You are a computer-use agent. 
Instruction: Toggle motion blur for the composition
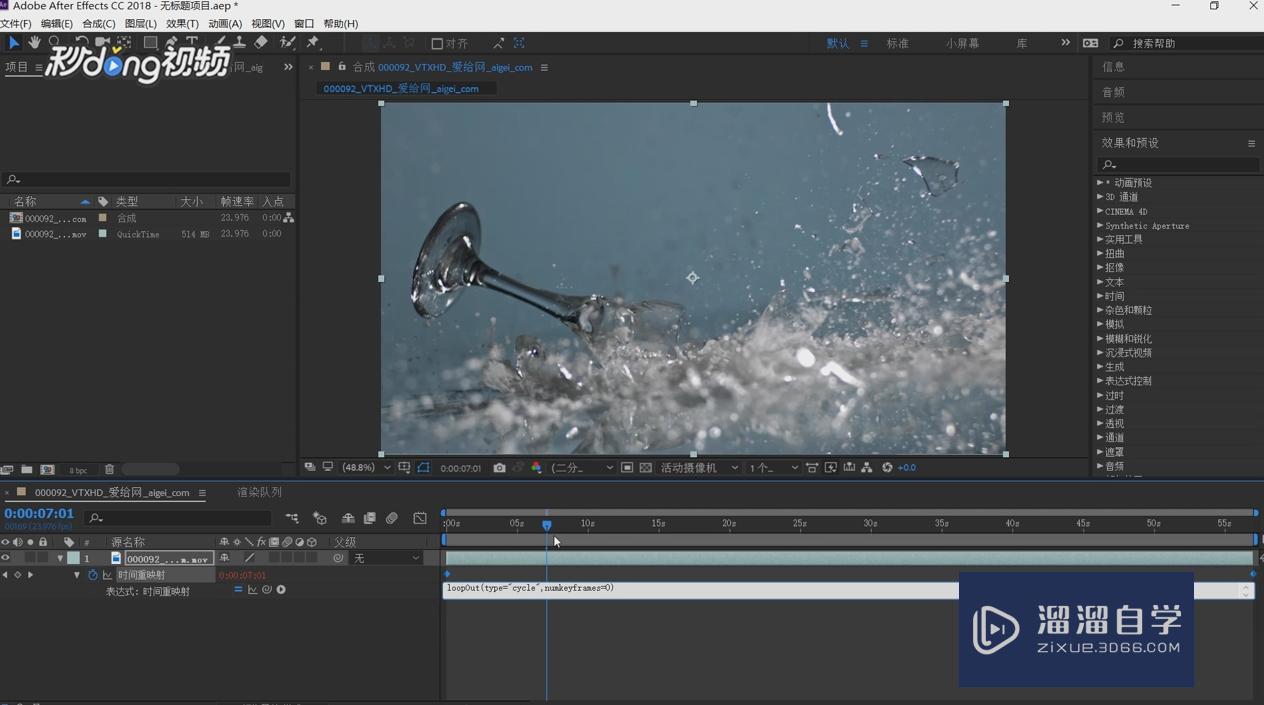(x=392, y=518)
